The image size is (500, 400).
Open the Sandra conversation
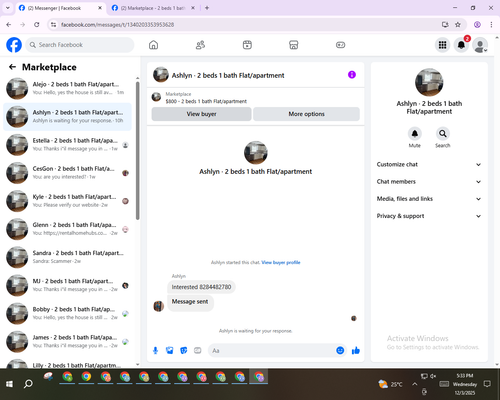[x=67, y=257]
